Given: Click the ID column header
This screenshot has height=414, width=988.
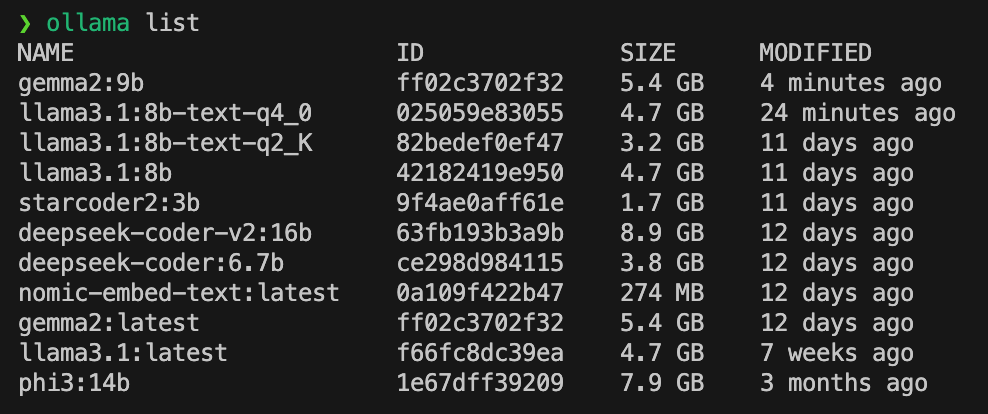Looking at the screenshot, I should [411, 53].
